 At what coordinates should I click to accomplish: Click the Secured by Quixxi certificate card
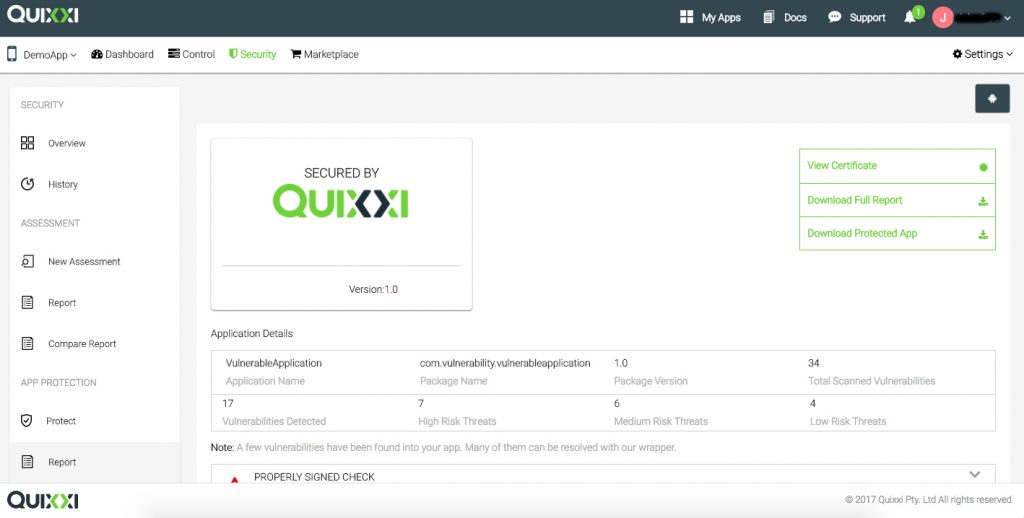tap(341, 224)
